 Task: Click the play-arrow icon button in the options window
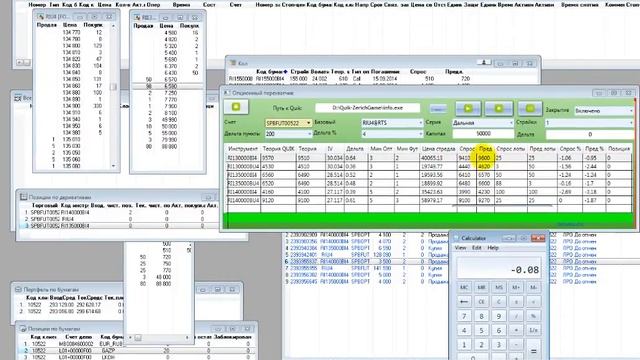[x=468, y=108]
